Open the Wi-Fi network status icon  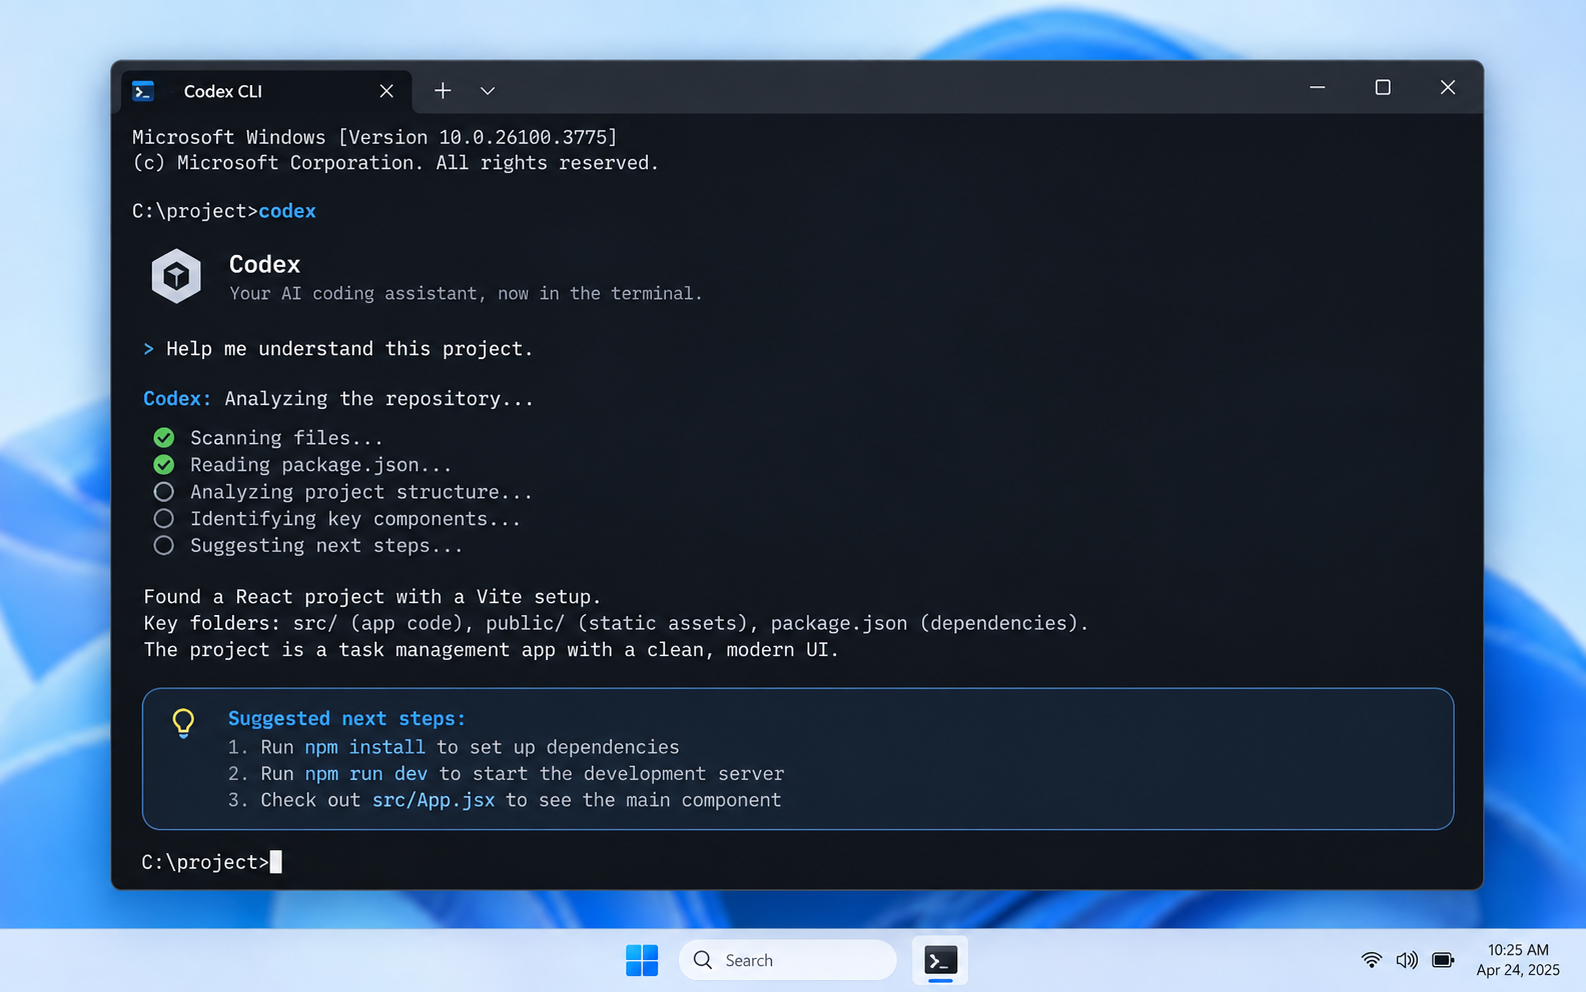(1371, 960)
